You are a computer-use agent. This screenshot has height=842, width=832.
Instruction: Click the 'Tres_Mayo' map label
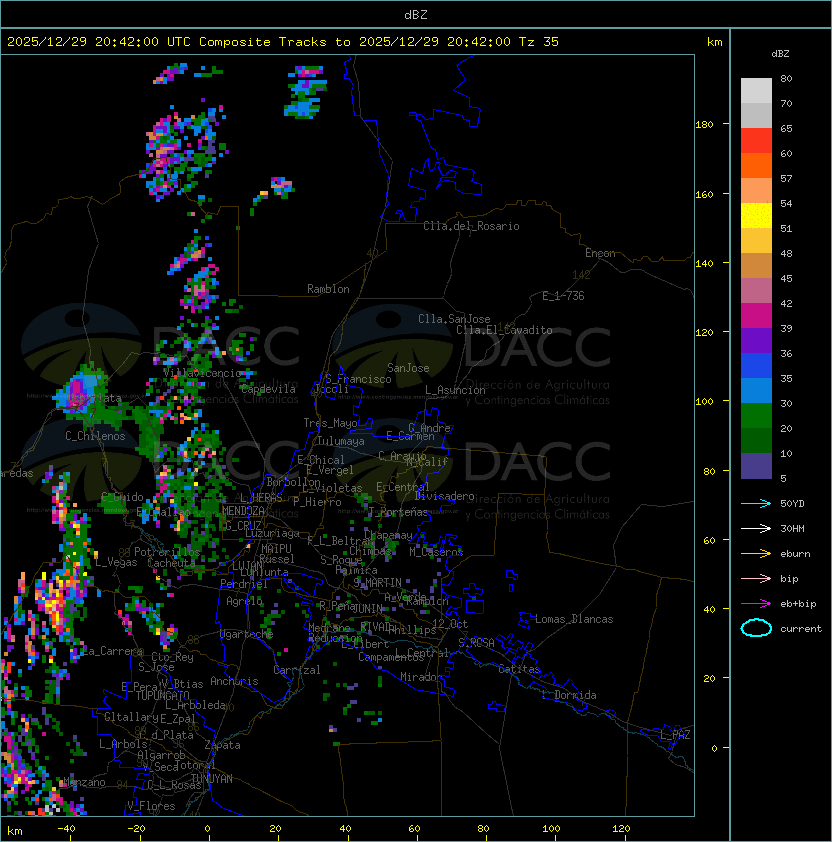[x=330, y=423]
